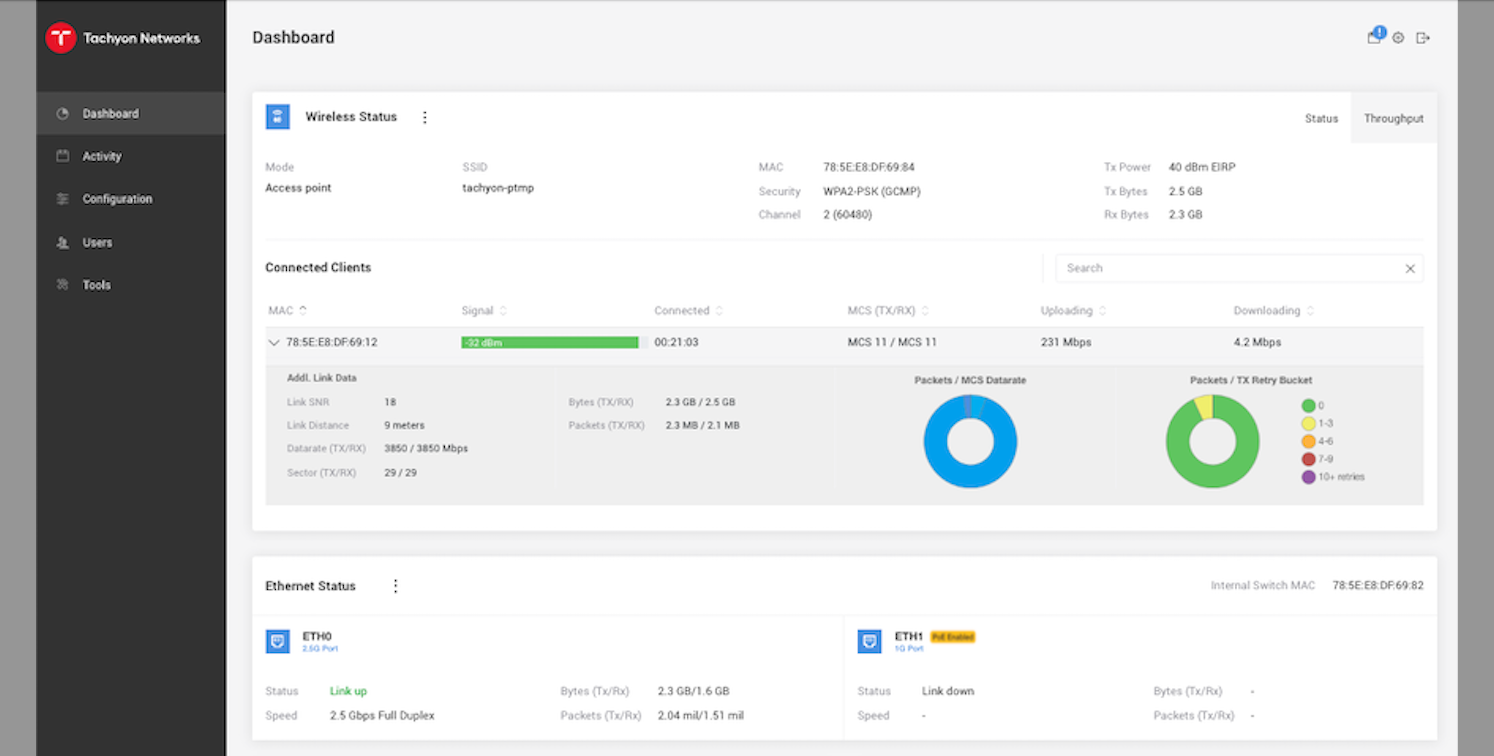The image size is (1494, 756).
Task: Clear the search field with X icon
Action: coord(1410,268)
